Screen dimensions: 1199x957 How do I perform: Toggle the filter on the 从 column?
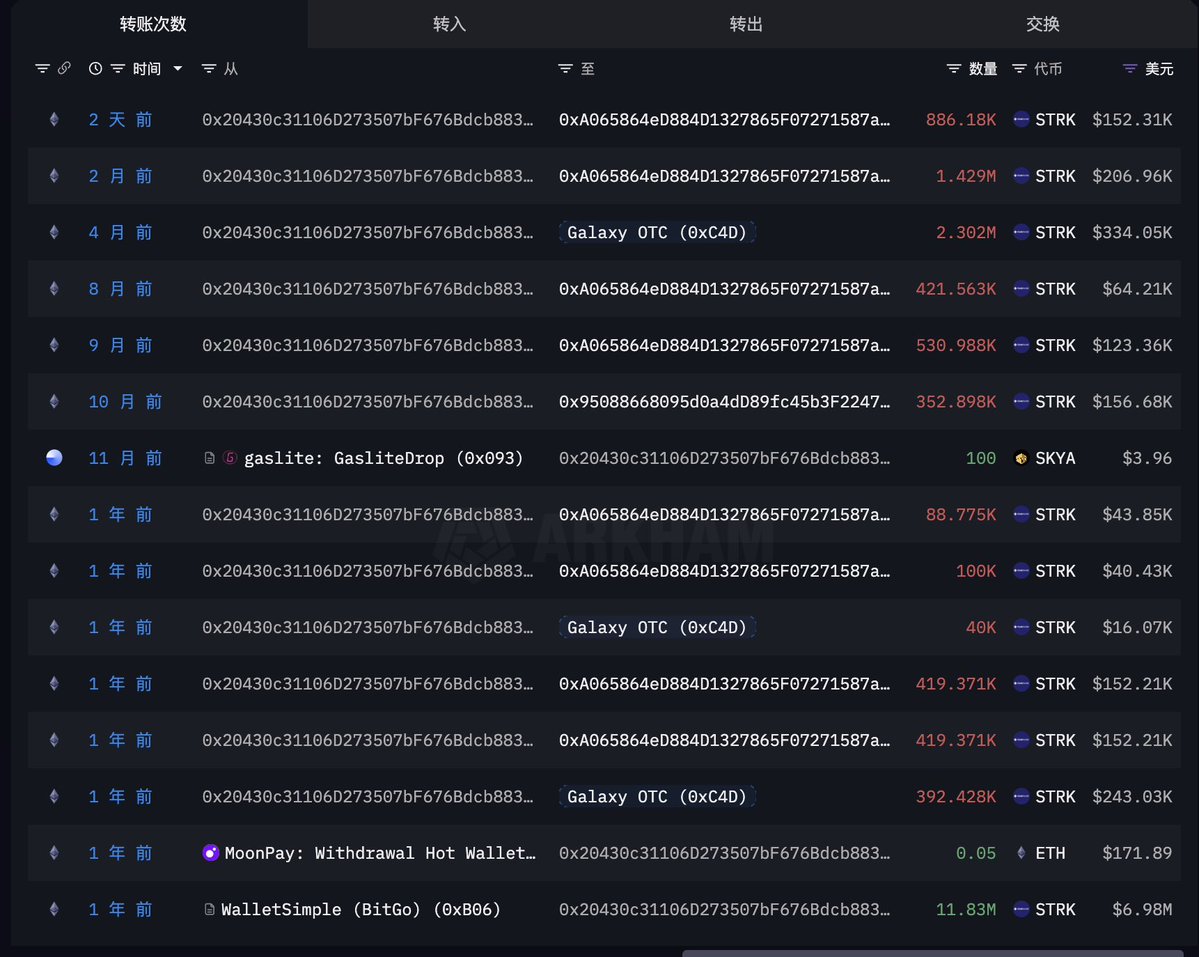[x=210, y=68]
